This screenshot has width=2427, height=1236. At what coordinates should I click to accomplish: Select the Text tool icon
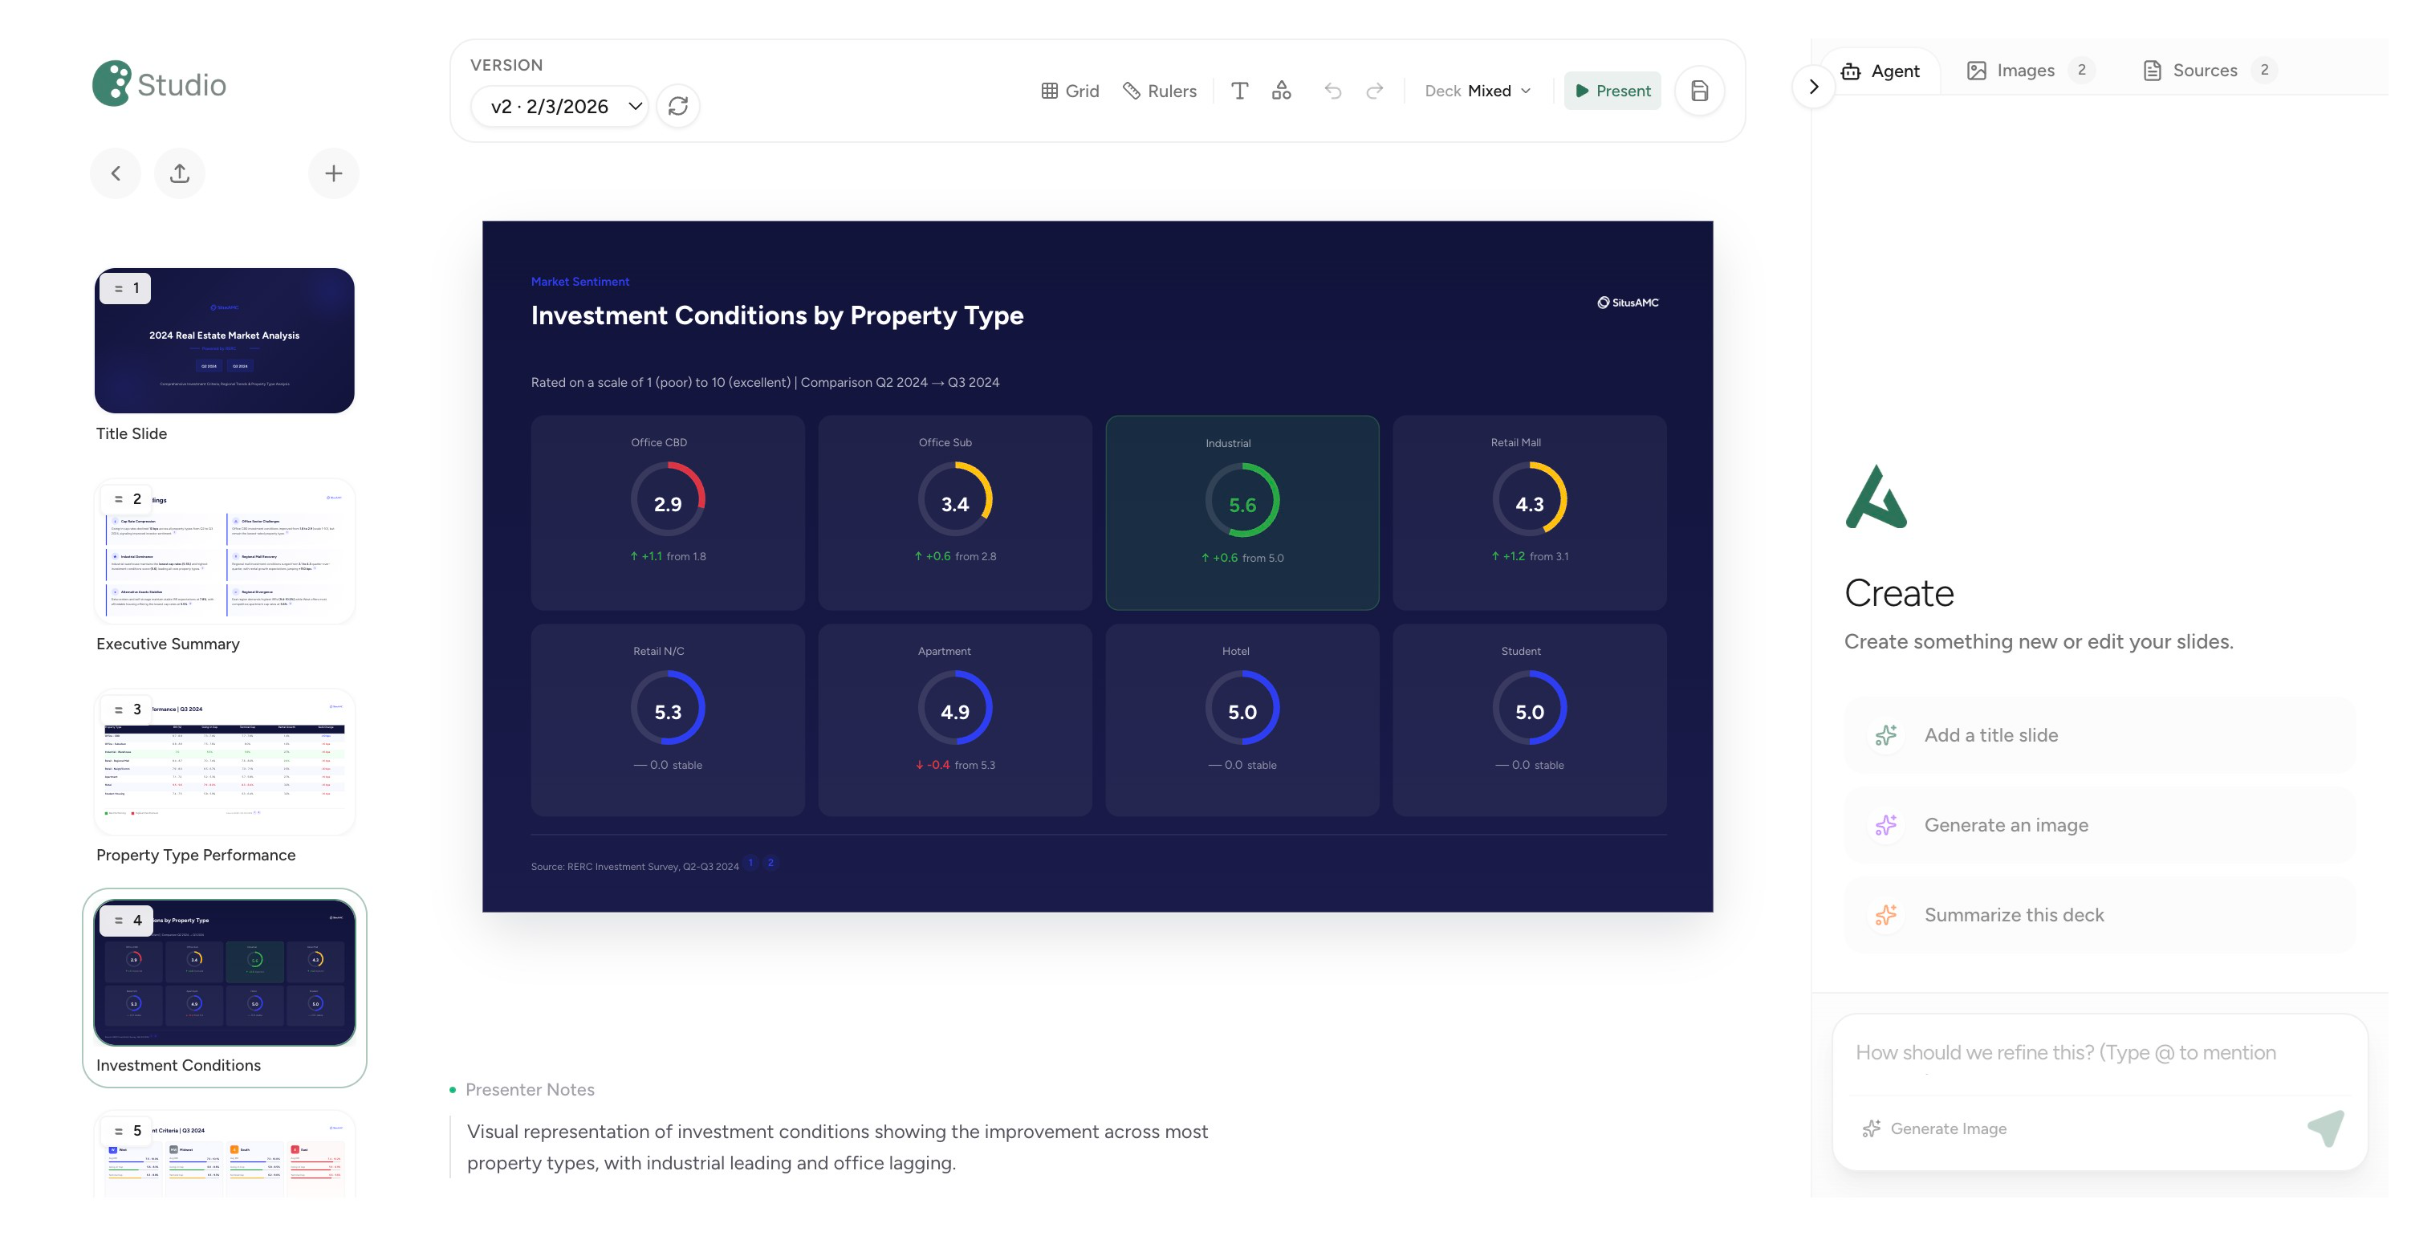[1240, 90]
